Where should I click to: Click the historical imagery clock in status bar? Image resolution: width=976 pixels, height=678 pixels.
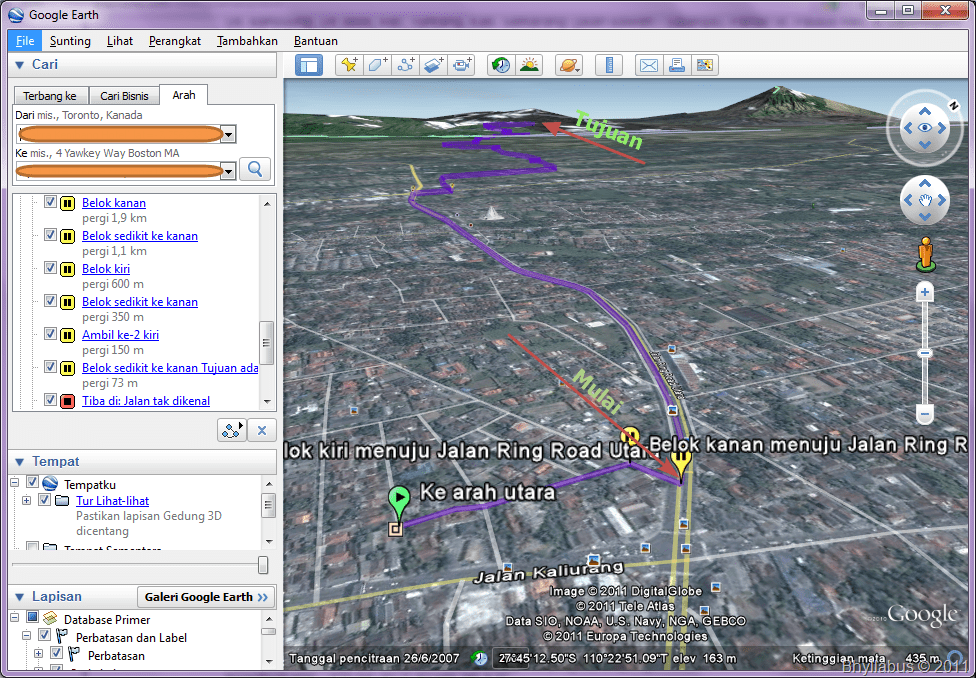pyautogui.click(x=479, y=657)
